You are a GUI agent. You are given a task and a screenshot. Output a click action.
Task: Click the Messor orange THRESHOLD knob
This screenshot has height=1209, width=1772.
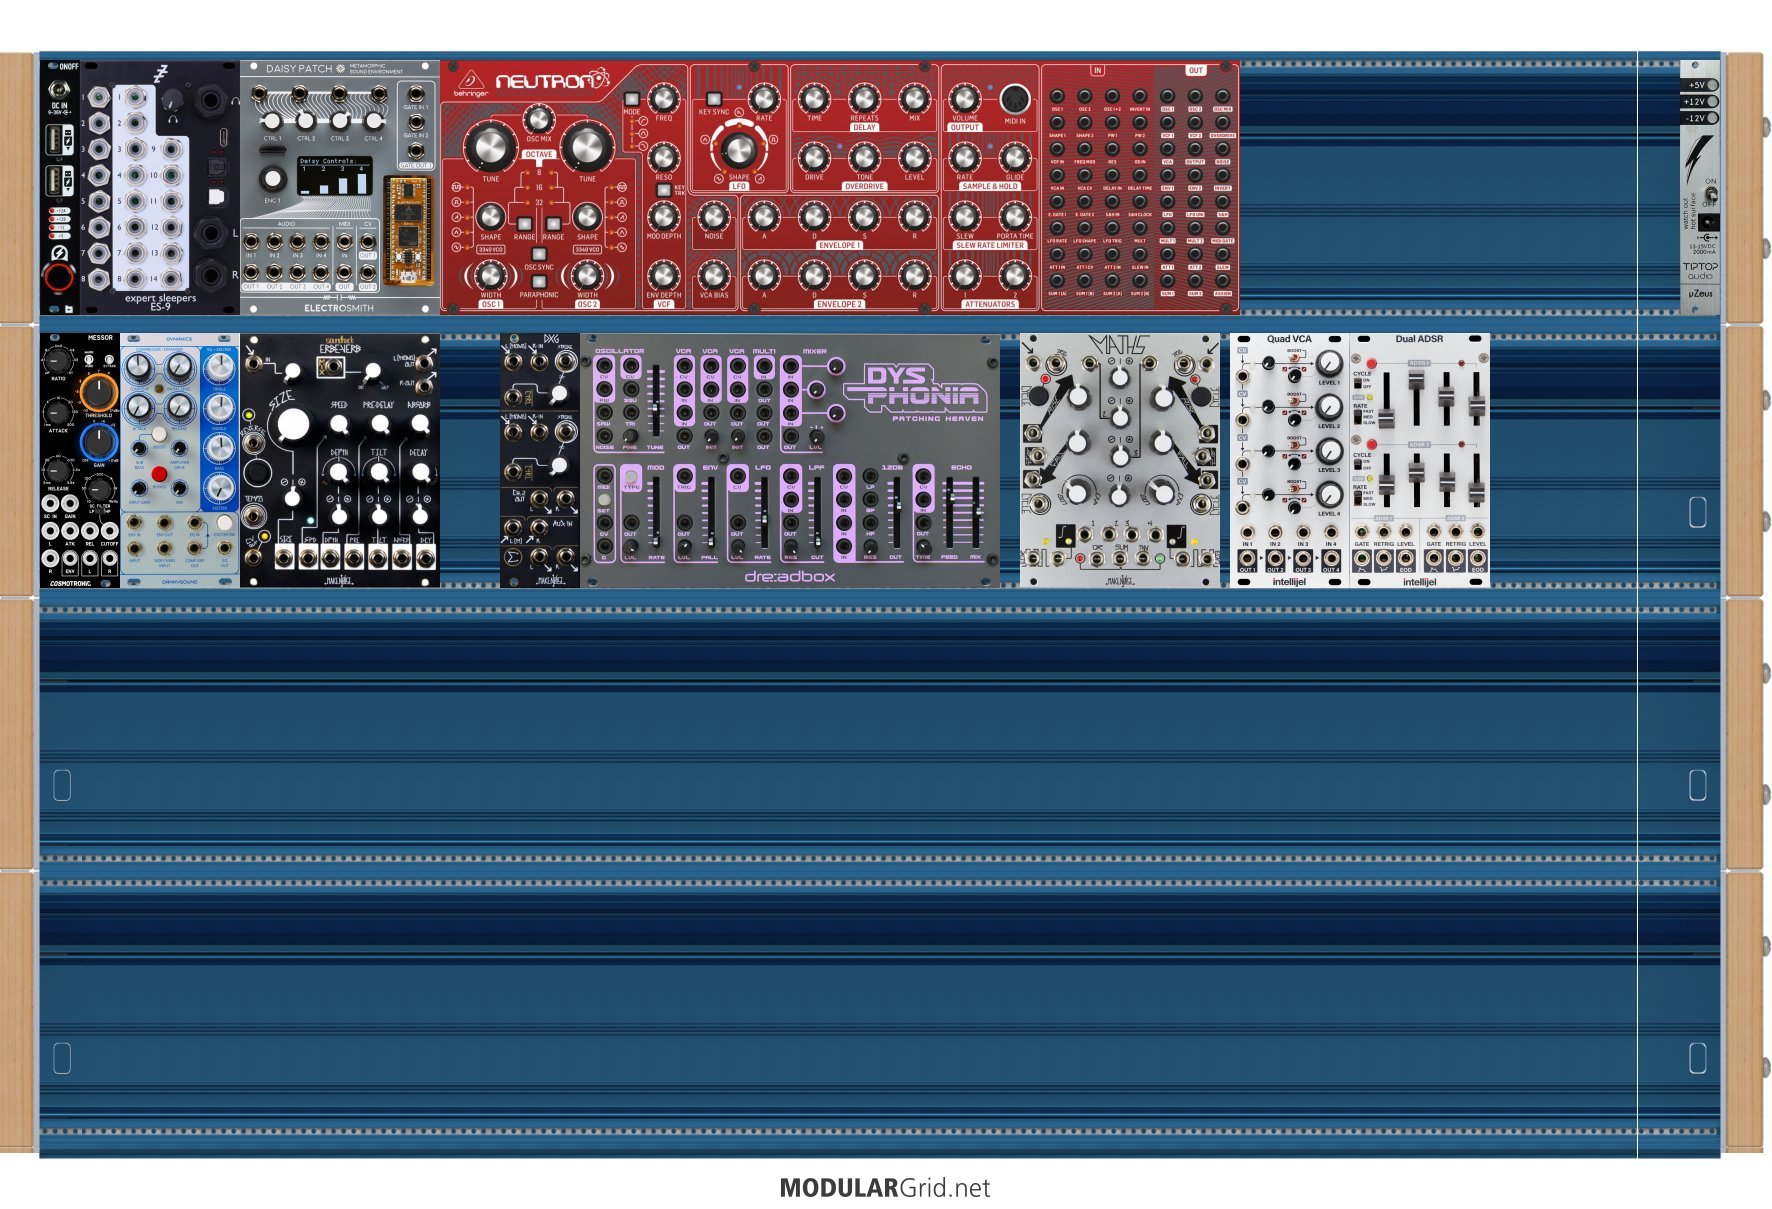pos(98,392)
